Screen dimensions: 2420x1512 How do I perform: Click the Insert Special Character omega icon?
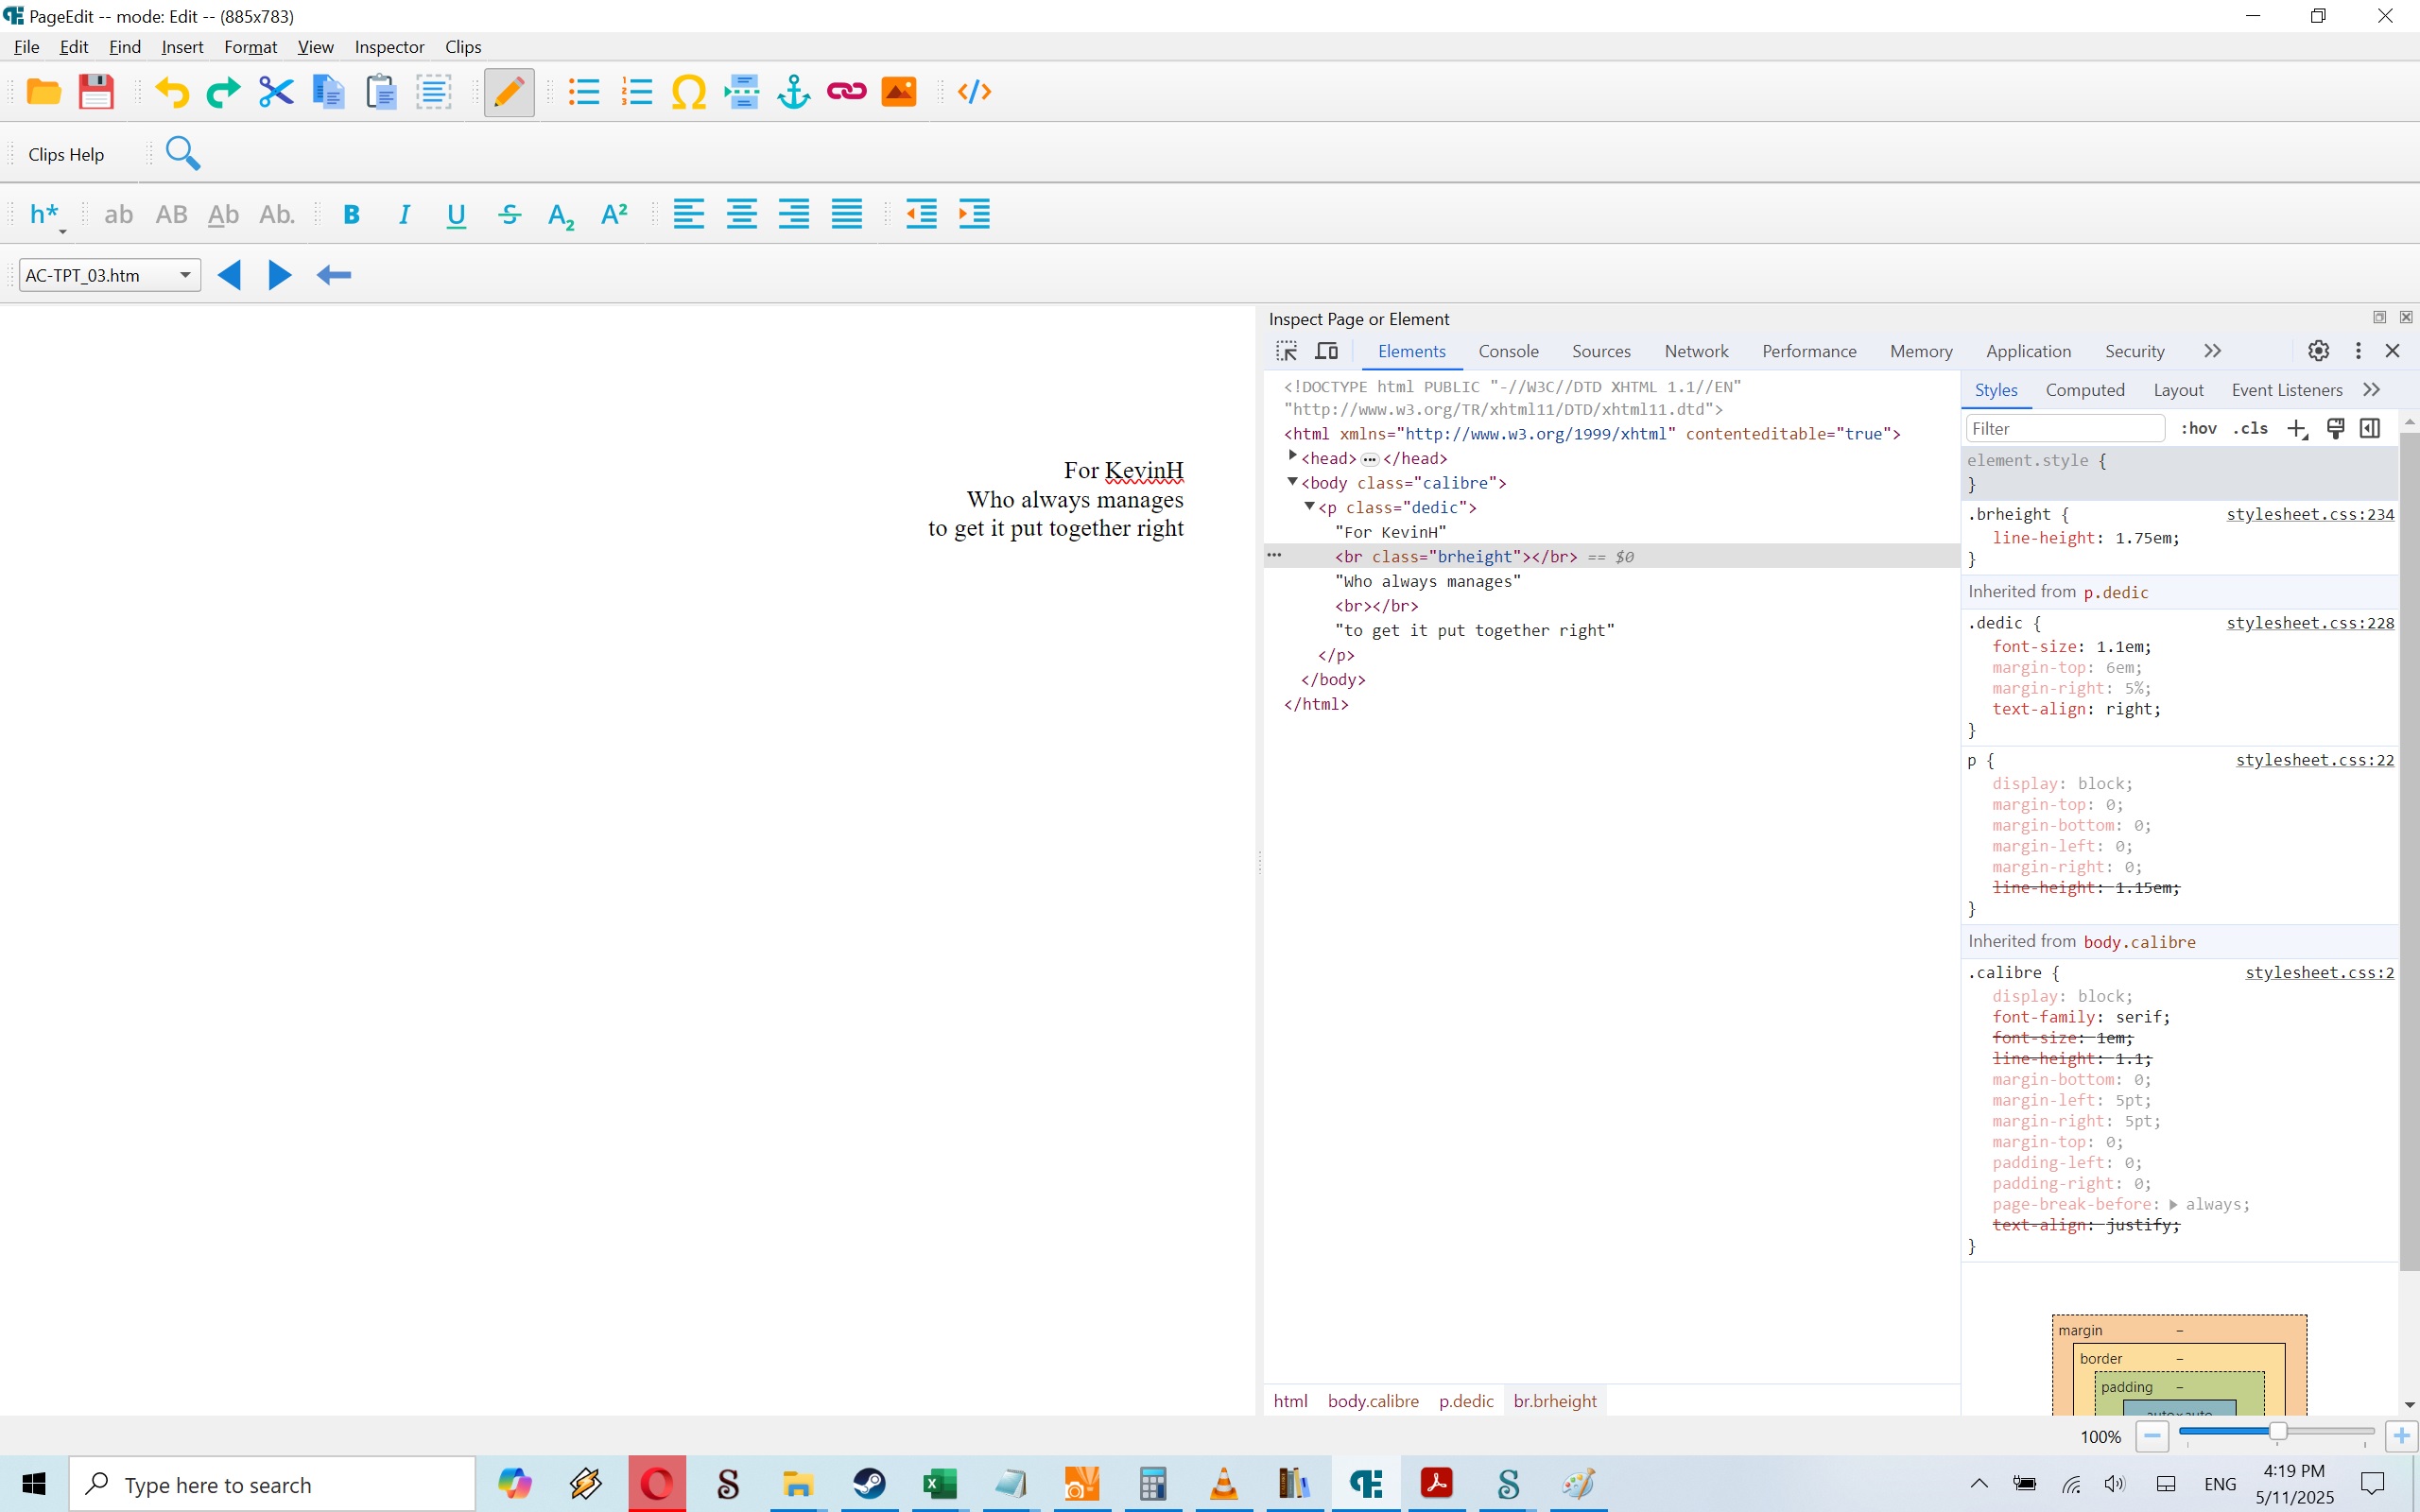(688, 92)
